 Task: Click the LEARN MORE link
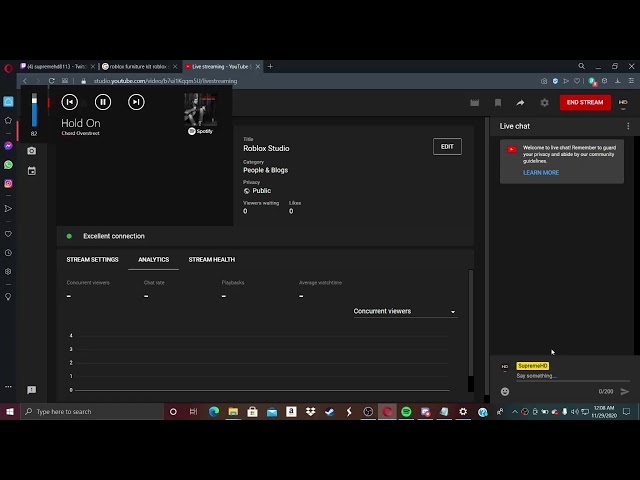click(541, 173)
